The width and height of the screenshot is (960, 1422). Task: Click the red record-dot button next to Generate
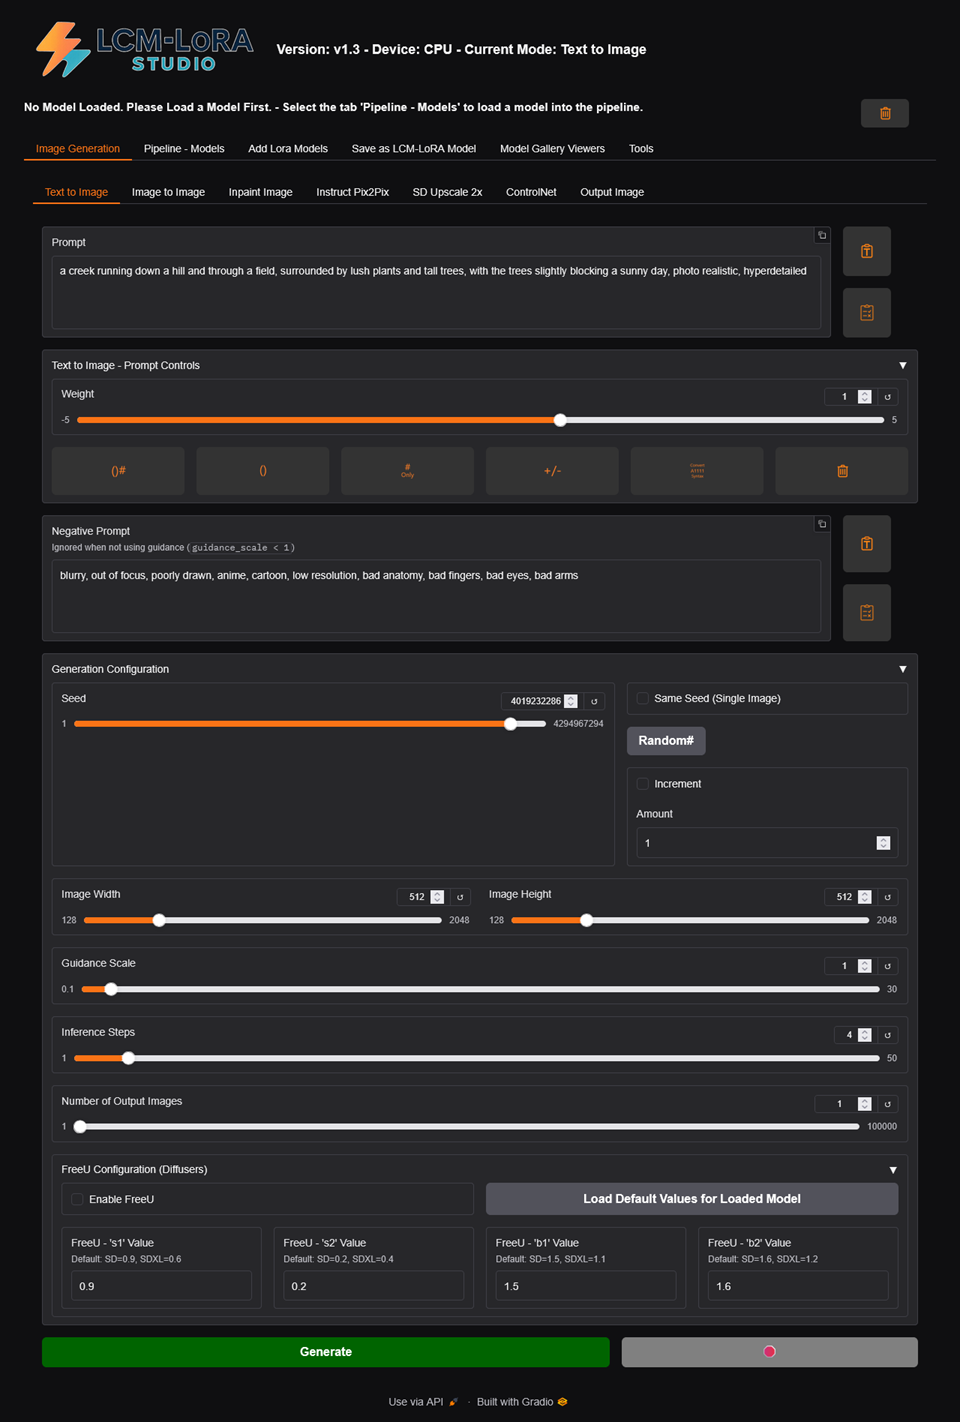tap(769, 1352)
